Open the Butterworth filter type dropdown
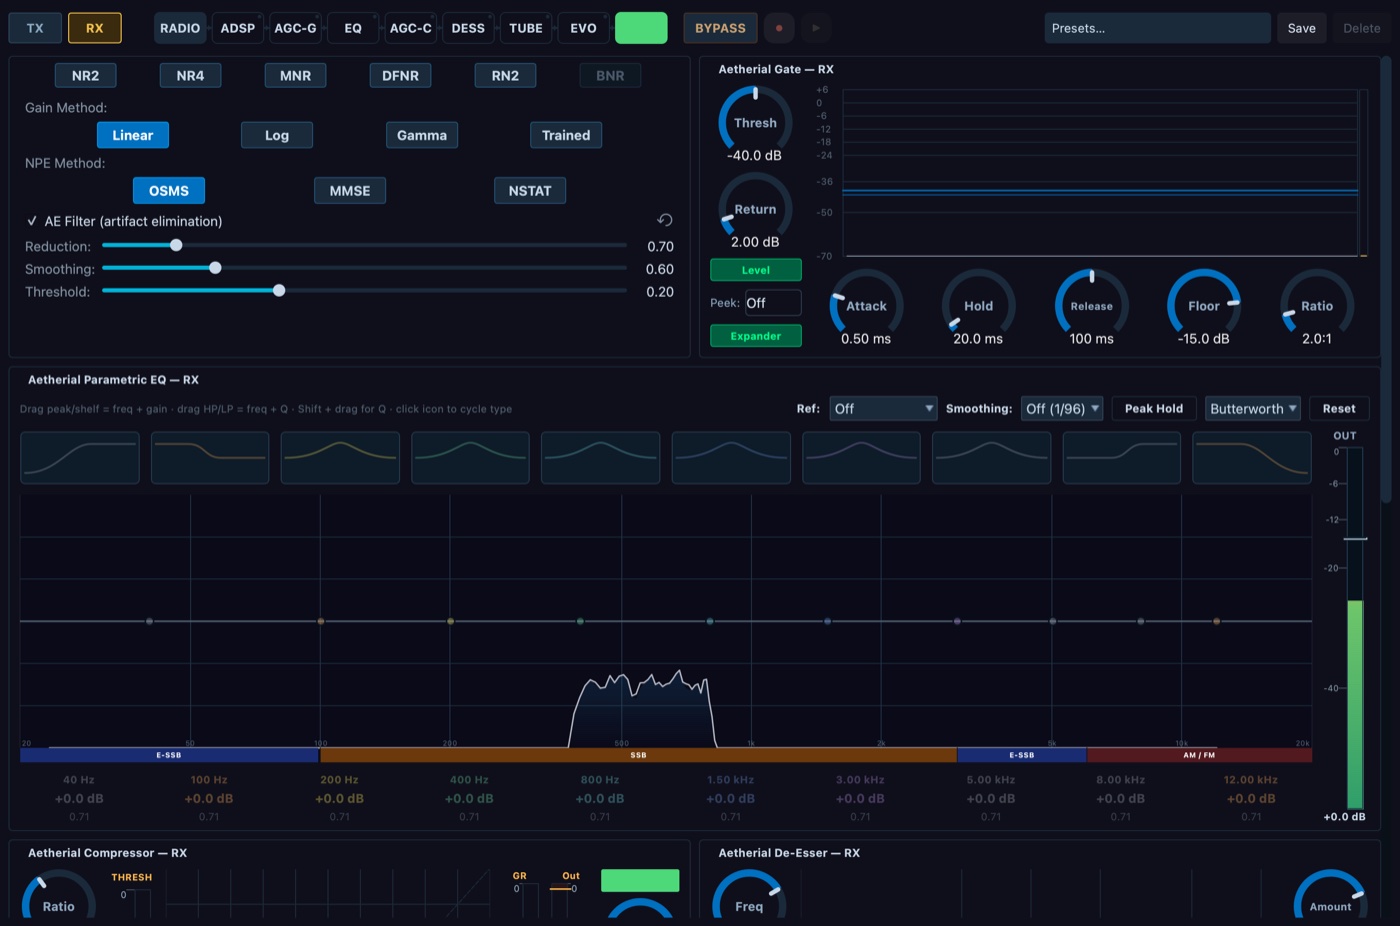Viewport: 1400px width, 926px height. 1253,408
